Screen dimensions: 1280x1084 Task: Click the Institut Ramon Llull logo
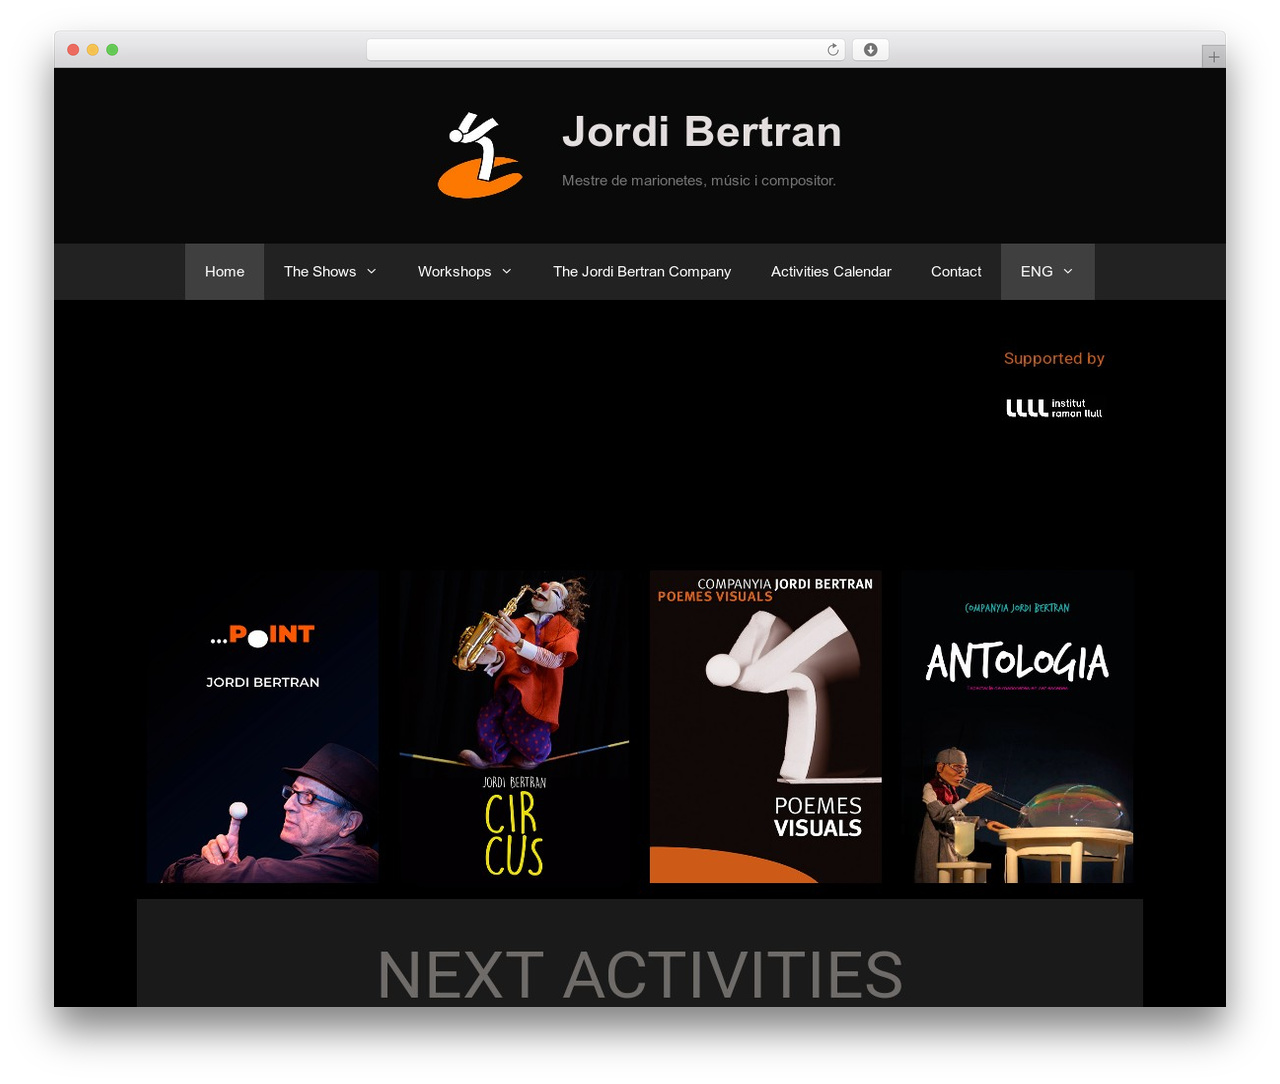[x=1054, y=408]
